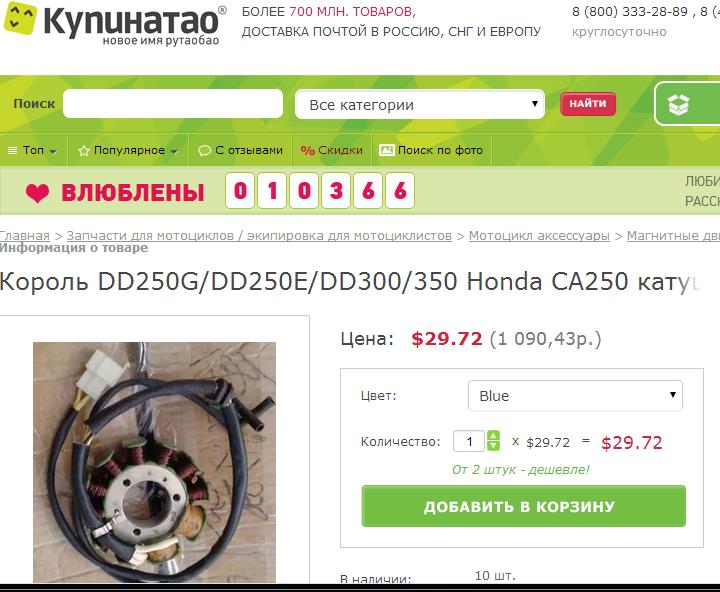Expand the Популярное menu arrow
Screen dimensions: 720x592
[174, 152]
